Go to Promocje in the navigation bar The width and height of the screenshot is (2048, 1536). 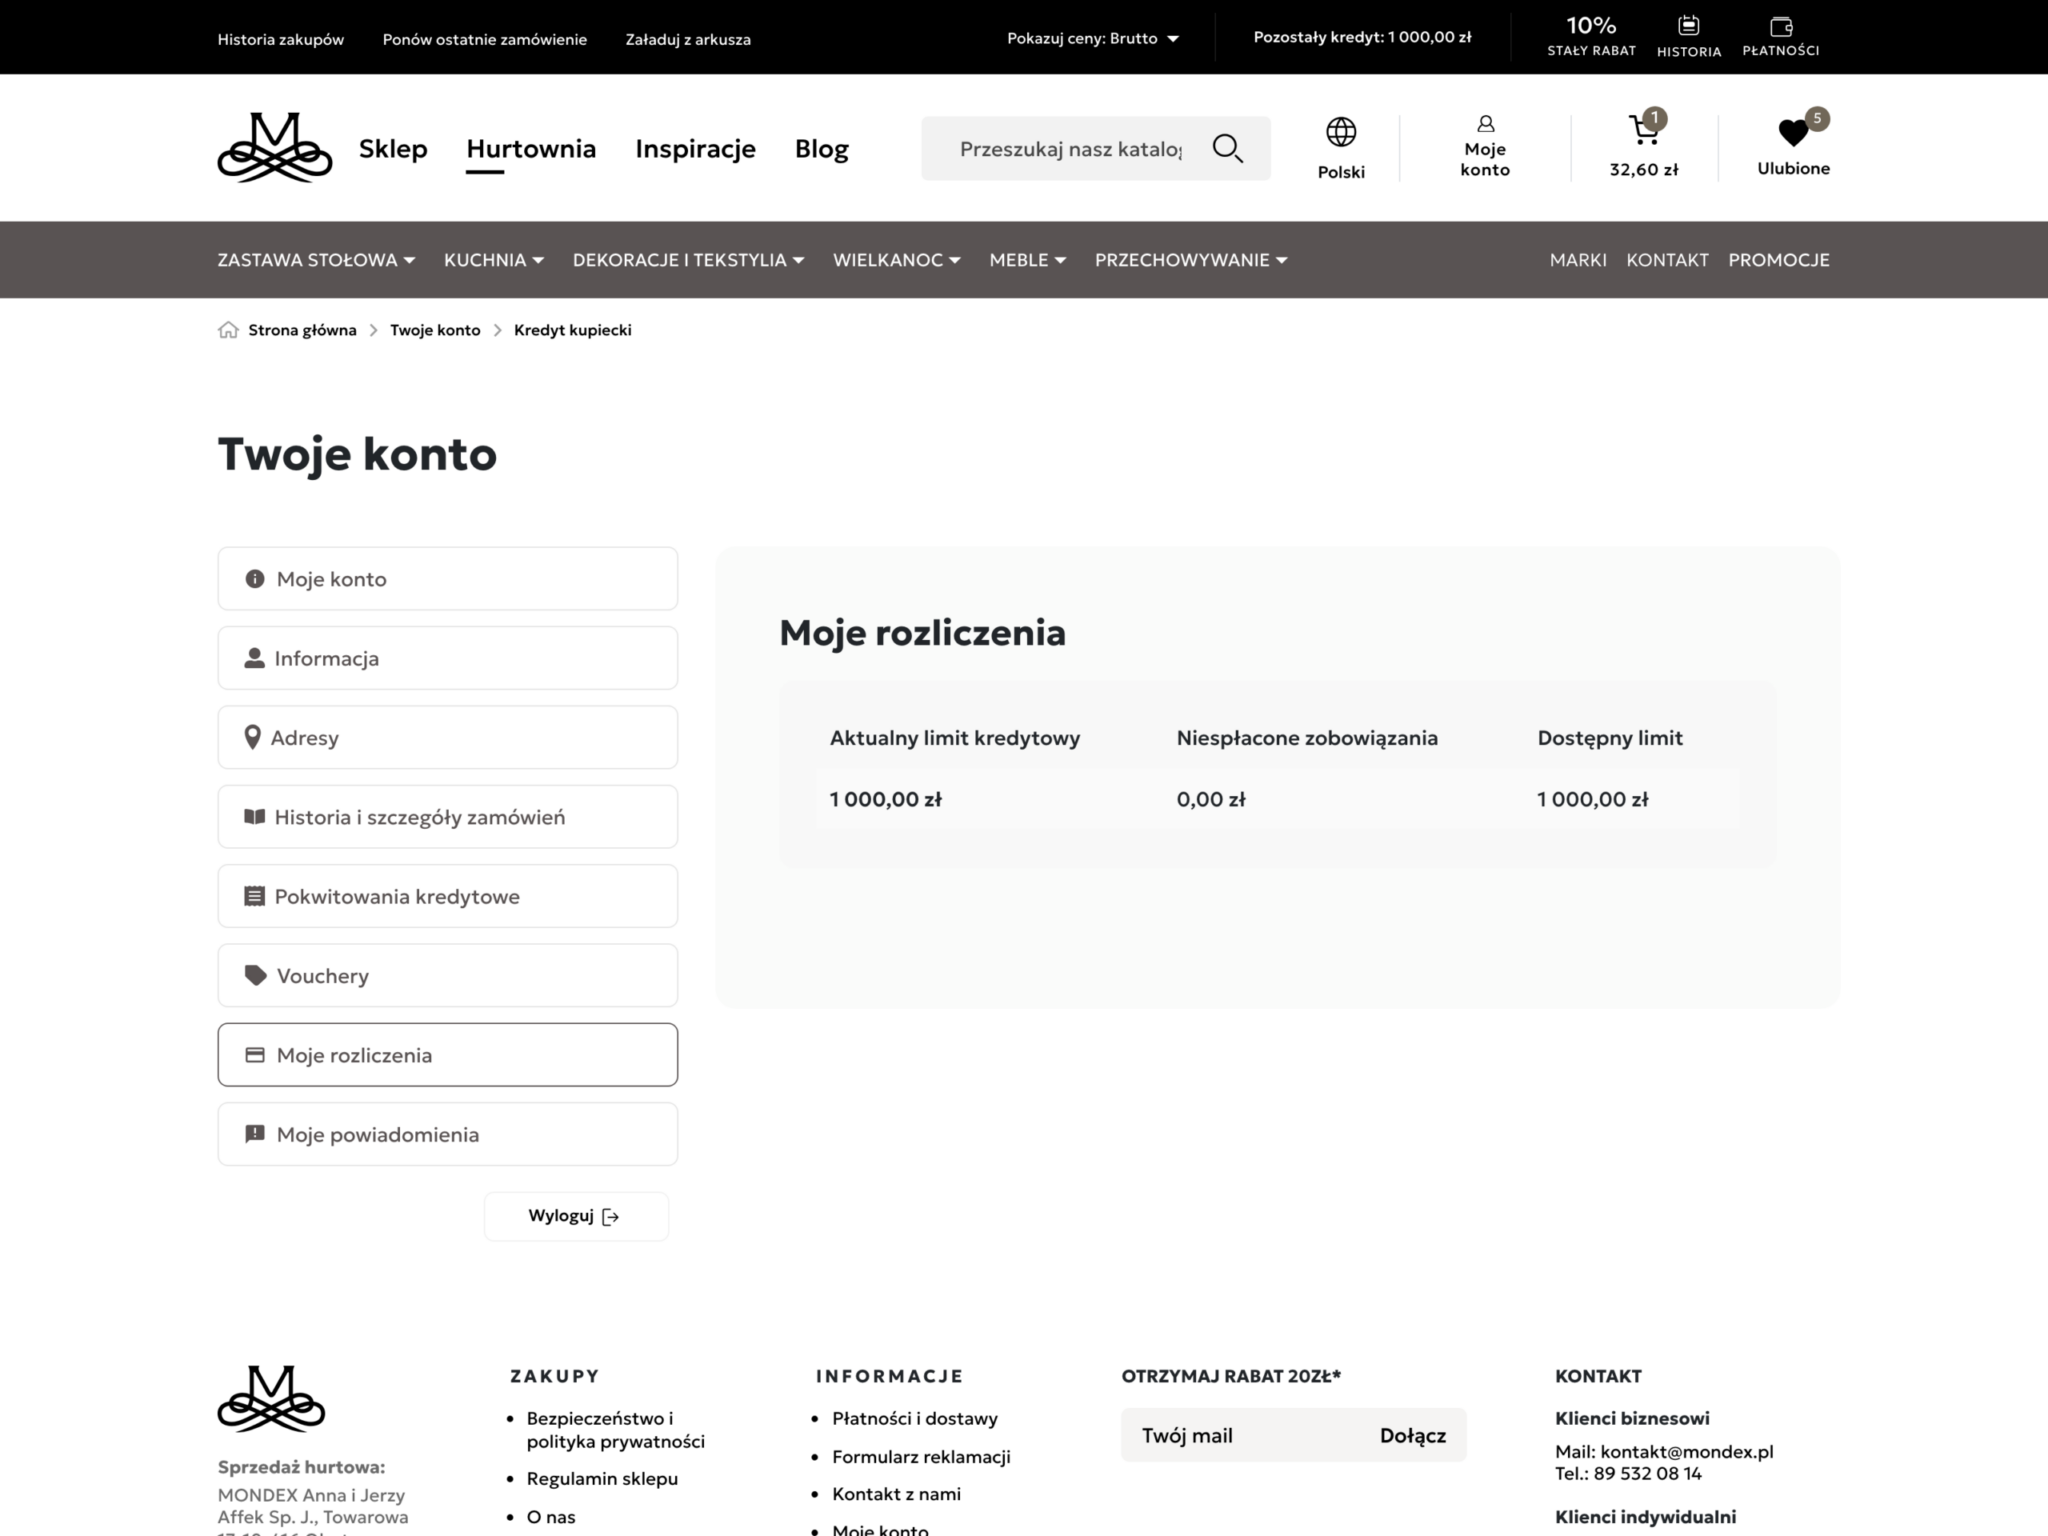[1779, 260]
